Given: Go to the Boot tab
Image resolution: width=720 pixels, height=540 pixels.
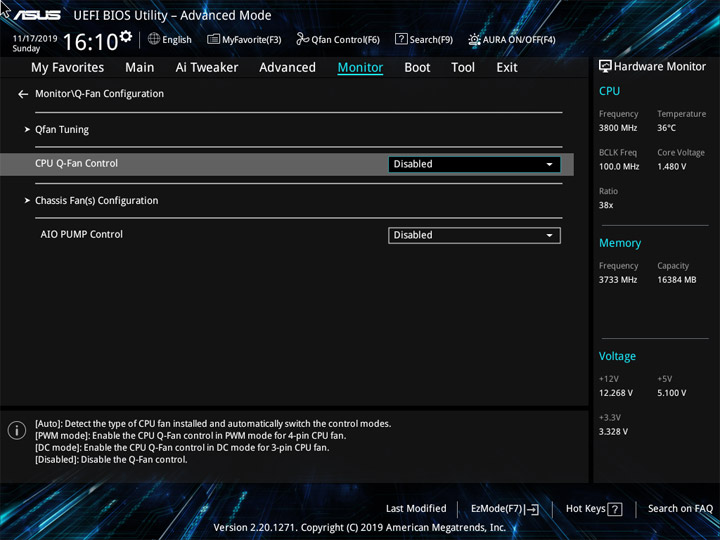Looking at the screenshot, I should [x=417, y=68].
